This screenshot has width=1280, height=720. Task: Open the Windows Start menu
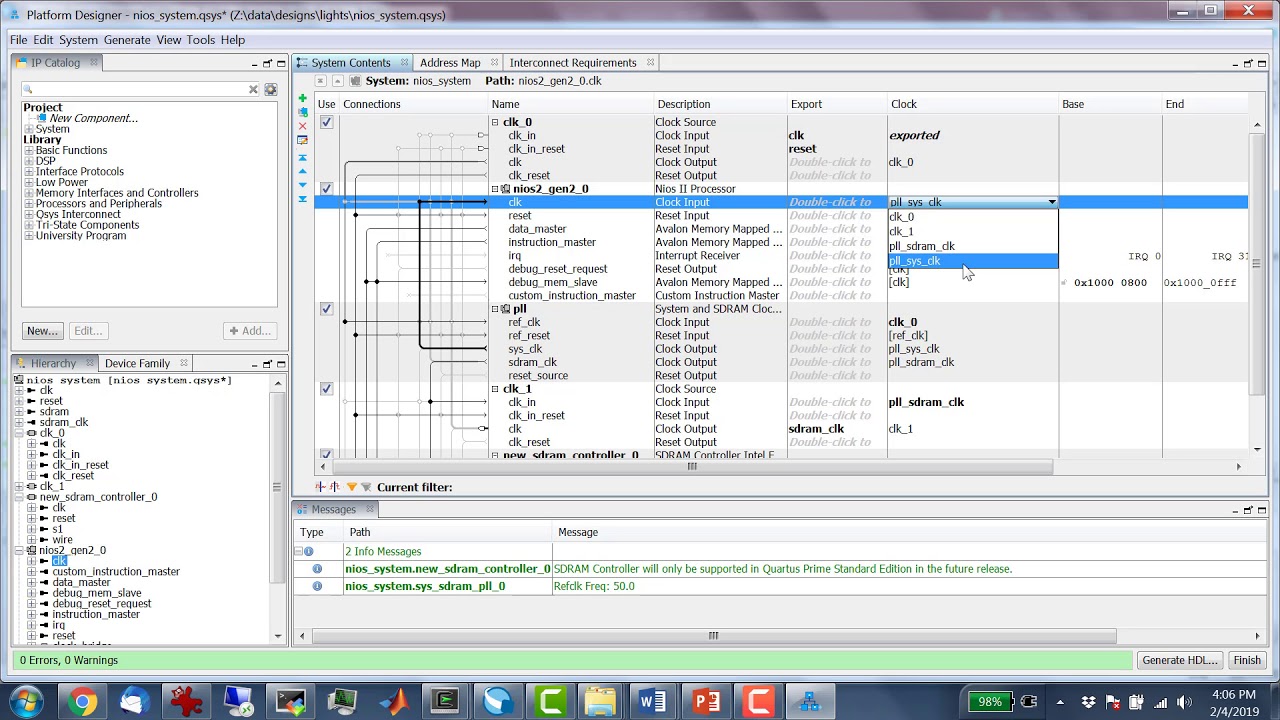(x=27, y=701)
